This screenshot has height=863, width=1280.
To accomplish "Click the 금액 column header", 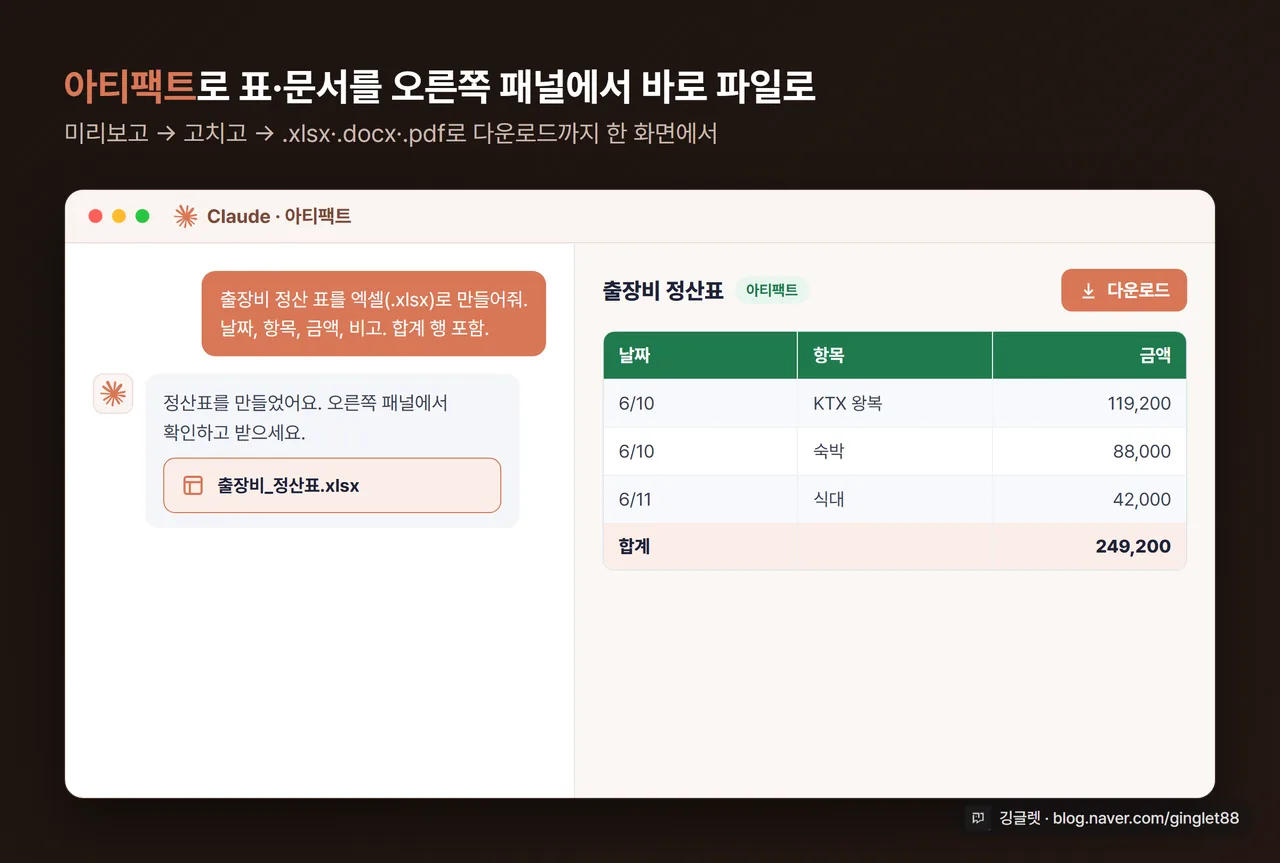I will (x=1090, y=355).
